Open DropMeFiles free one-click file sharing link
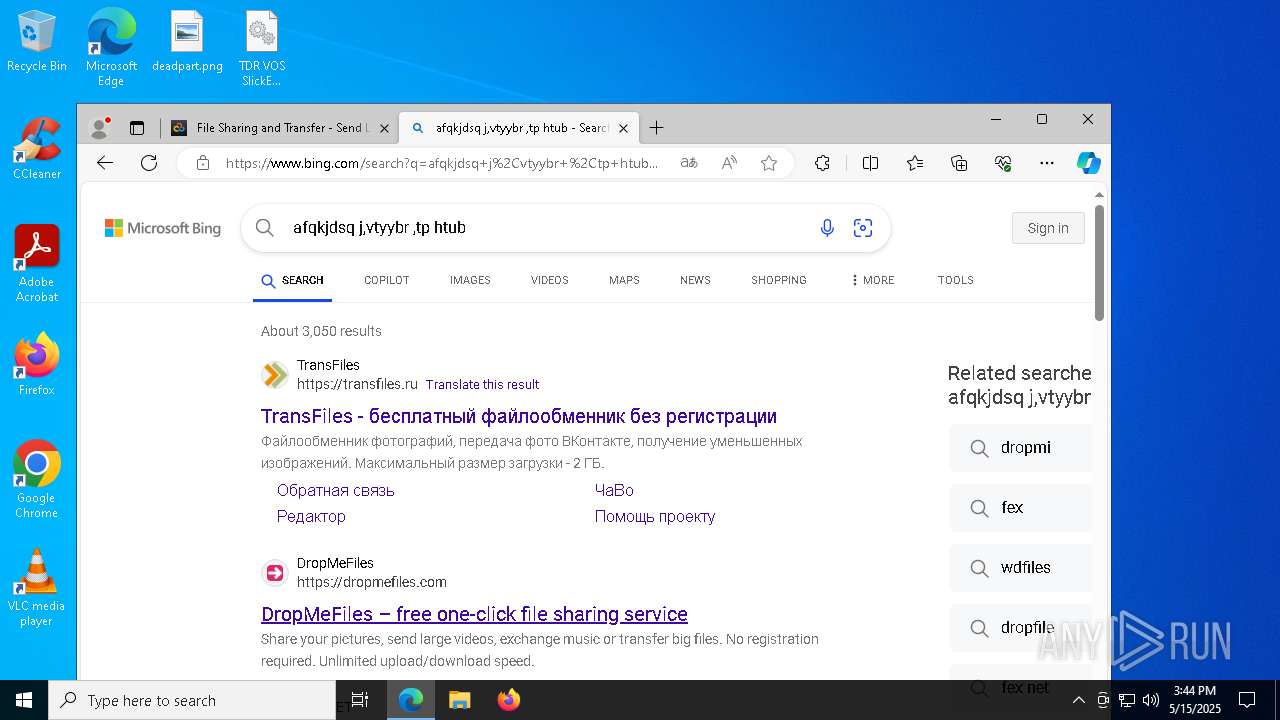The image size is (1280, 720). (x=474, y=614)
